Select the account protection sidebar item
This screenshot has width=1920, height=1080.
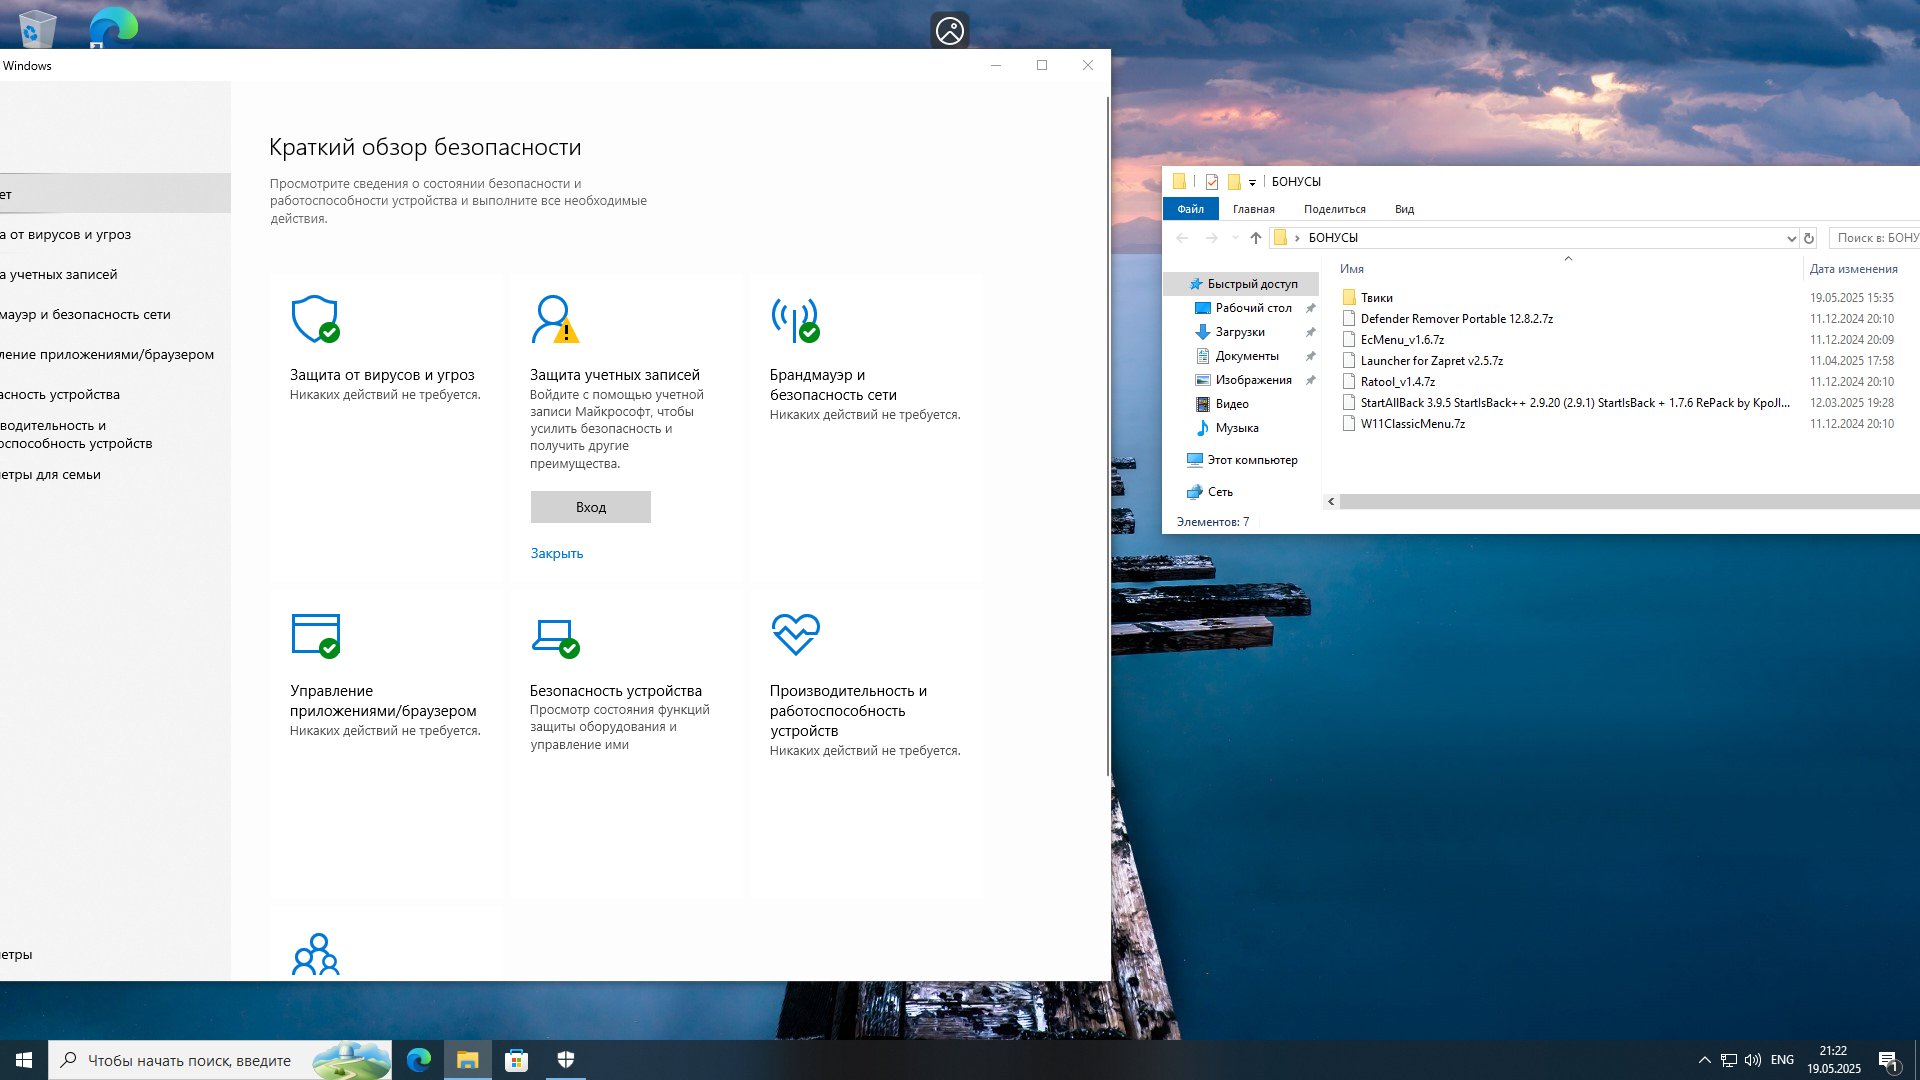pyautogui.click(x=115, y=274)
